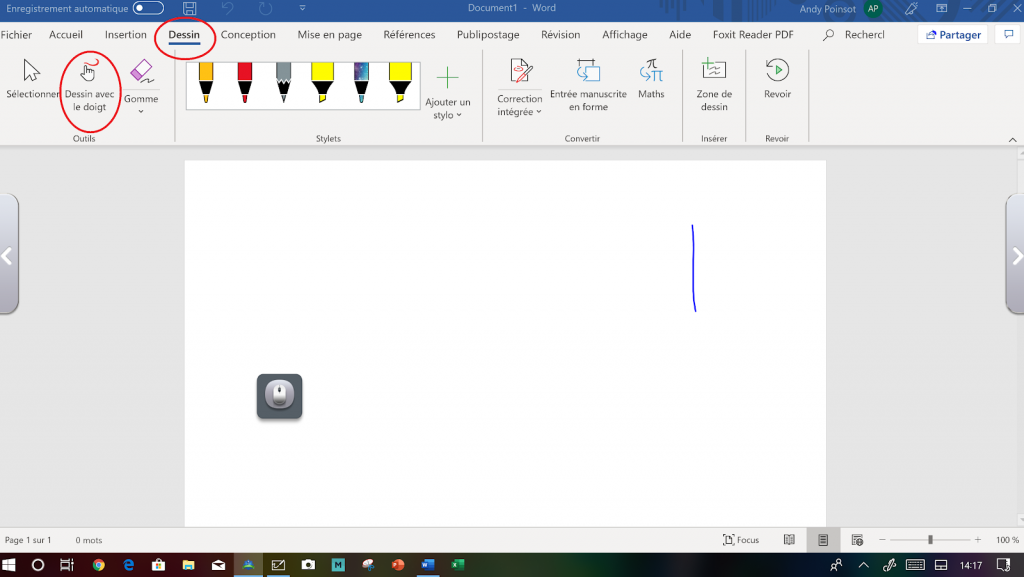Click the 0 mots word count
Viewport: 1024px width, 577px height.
[x=89, y=540]
